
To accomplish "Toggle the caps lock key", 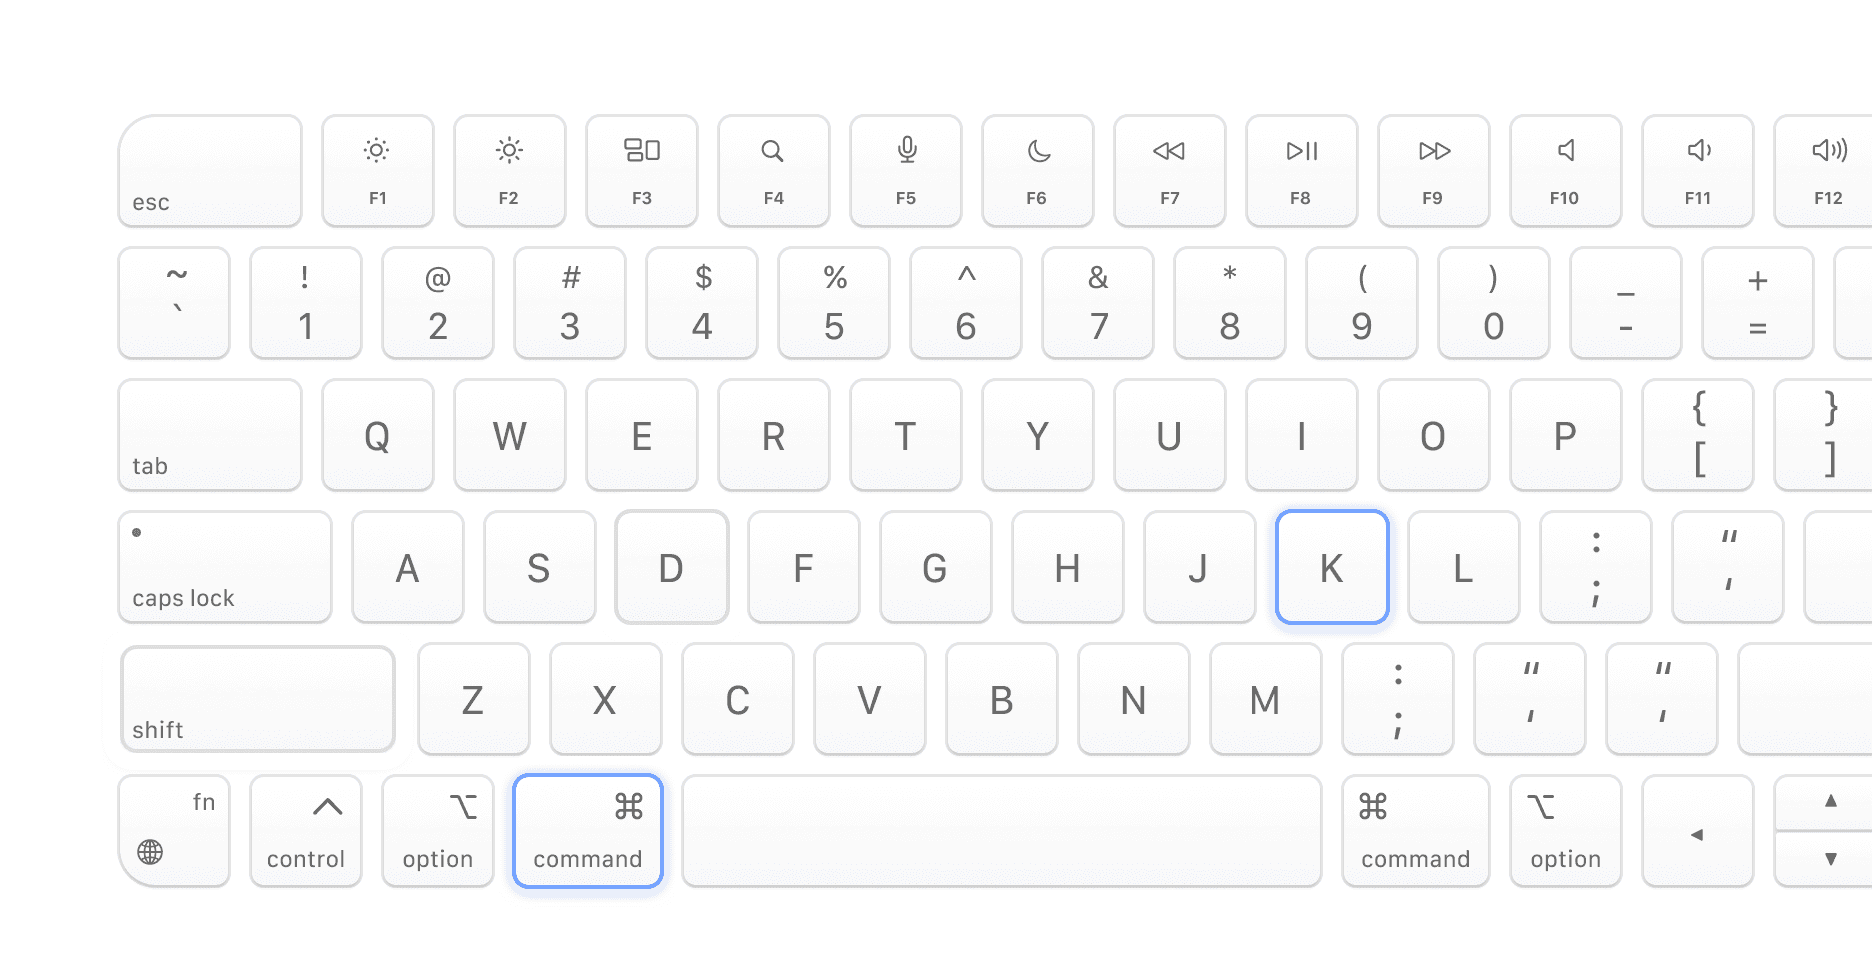I will click(x=225, y=567).
